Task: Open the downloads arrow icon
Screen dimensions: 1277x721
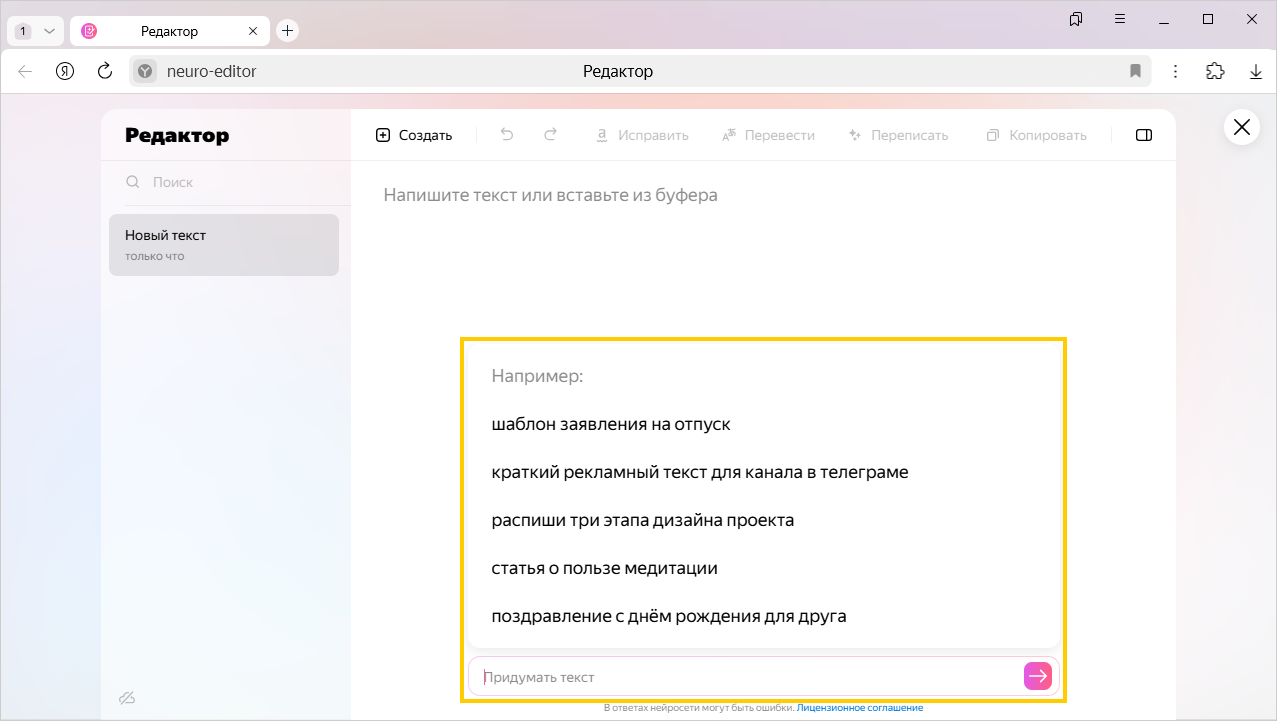Action: pos(1256,71)
